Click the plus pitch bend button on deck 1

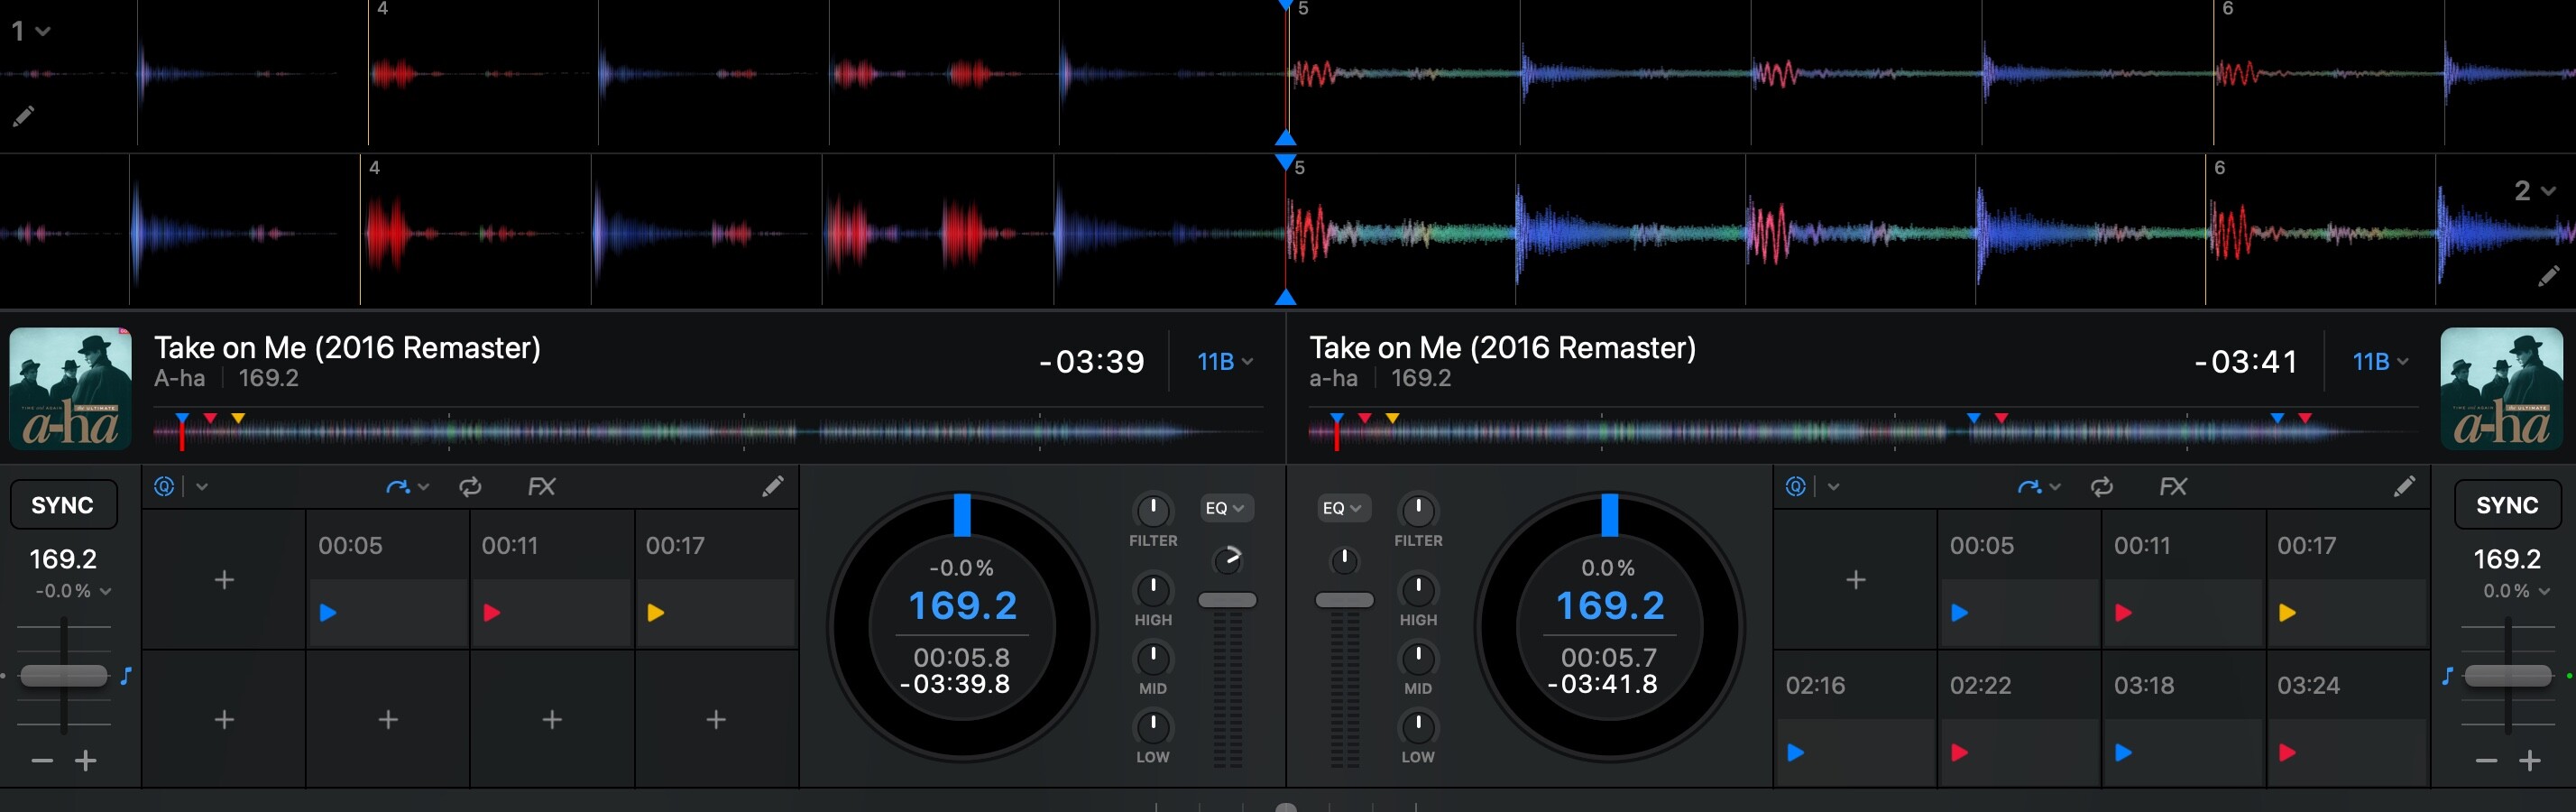[86, 761]
